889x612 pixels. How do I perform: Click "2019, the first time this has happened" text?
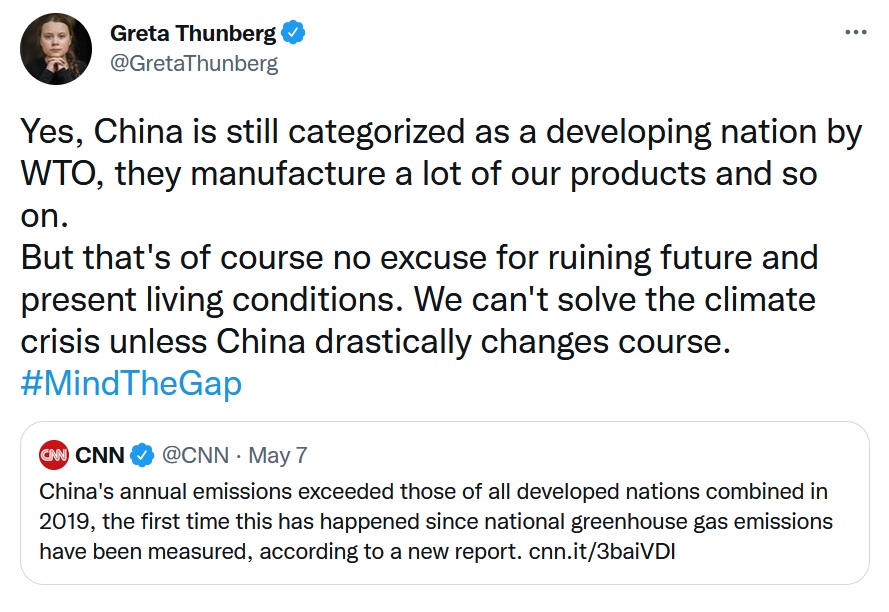click(230, 521)
